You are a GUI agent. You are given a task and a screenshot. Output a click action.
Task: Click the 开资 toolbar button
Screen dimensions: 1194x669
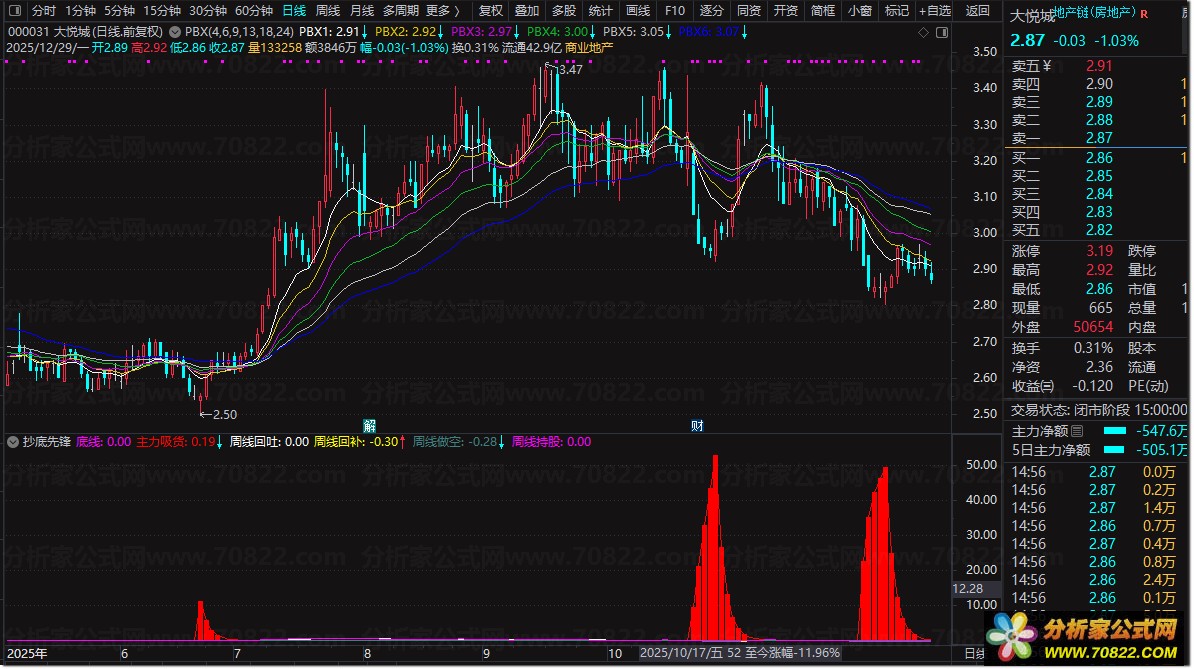pos(786,11)
